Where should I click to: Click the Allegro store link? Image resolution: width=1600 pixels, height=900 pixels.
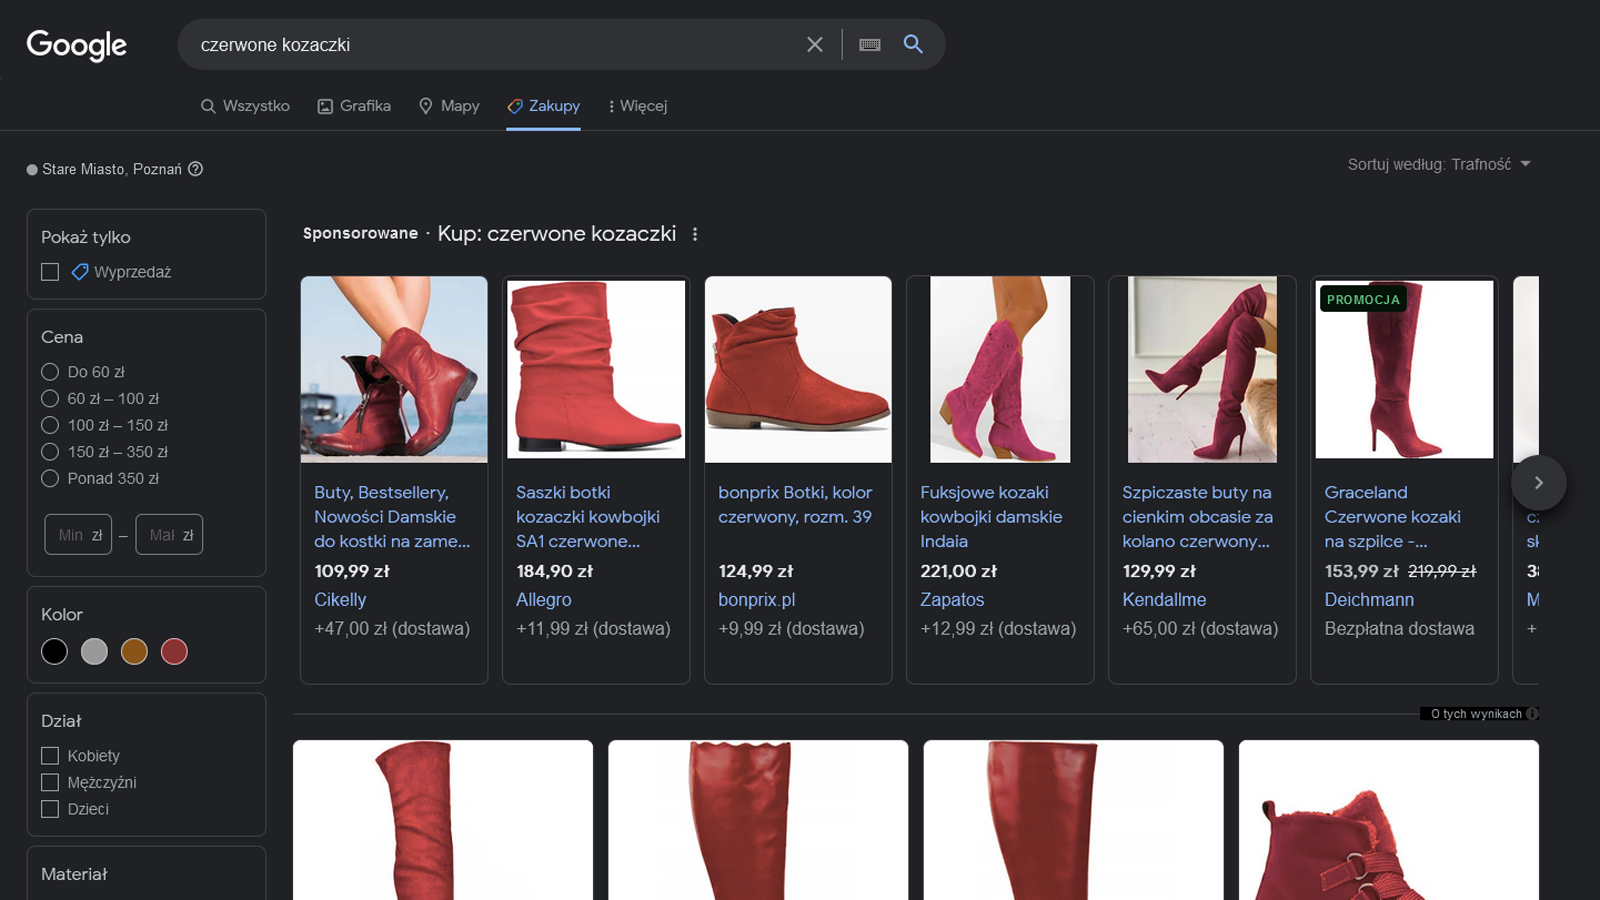pyautogui.click(x=544, y=600)
